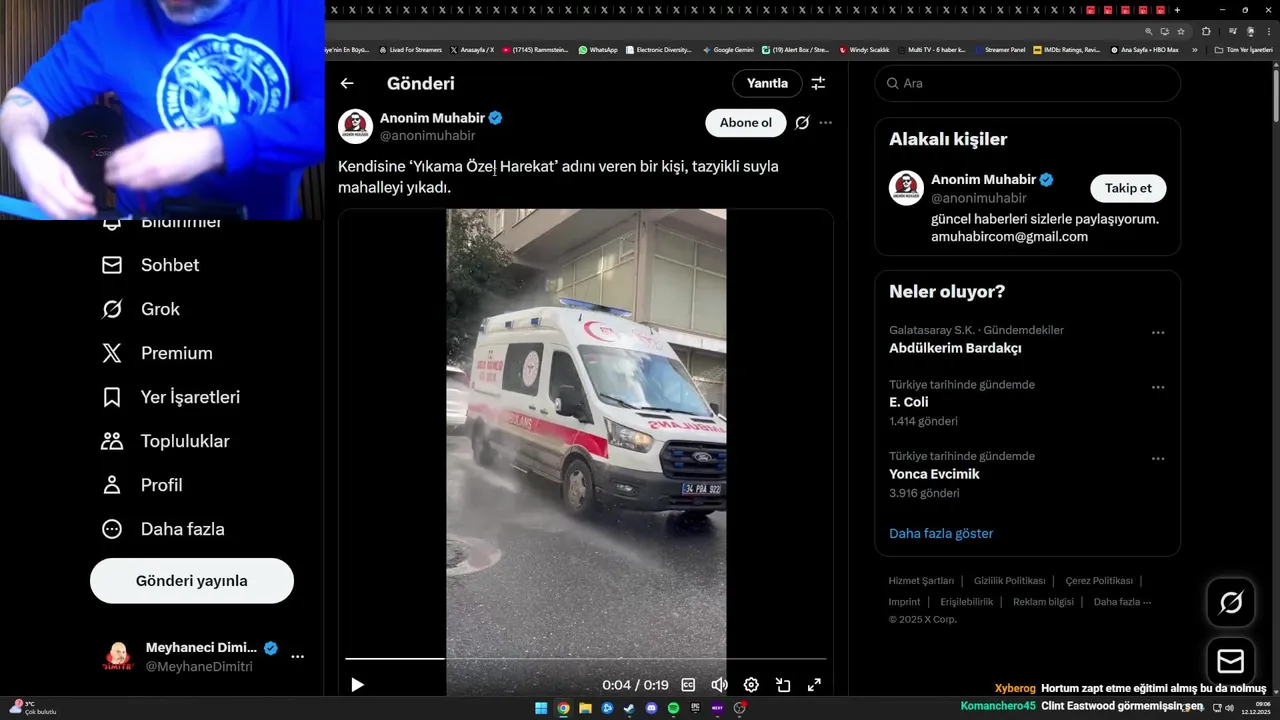The width and height of the screenshot is (1280, 720).
Task: Open Google Gemini bookmark
Action: click(728, 49)
